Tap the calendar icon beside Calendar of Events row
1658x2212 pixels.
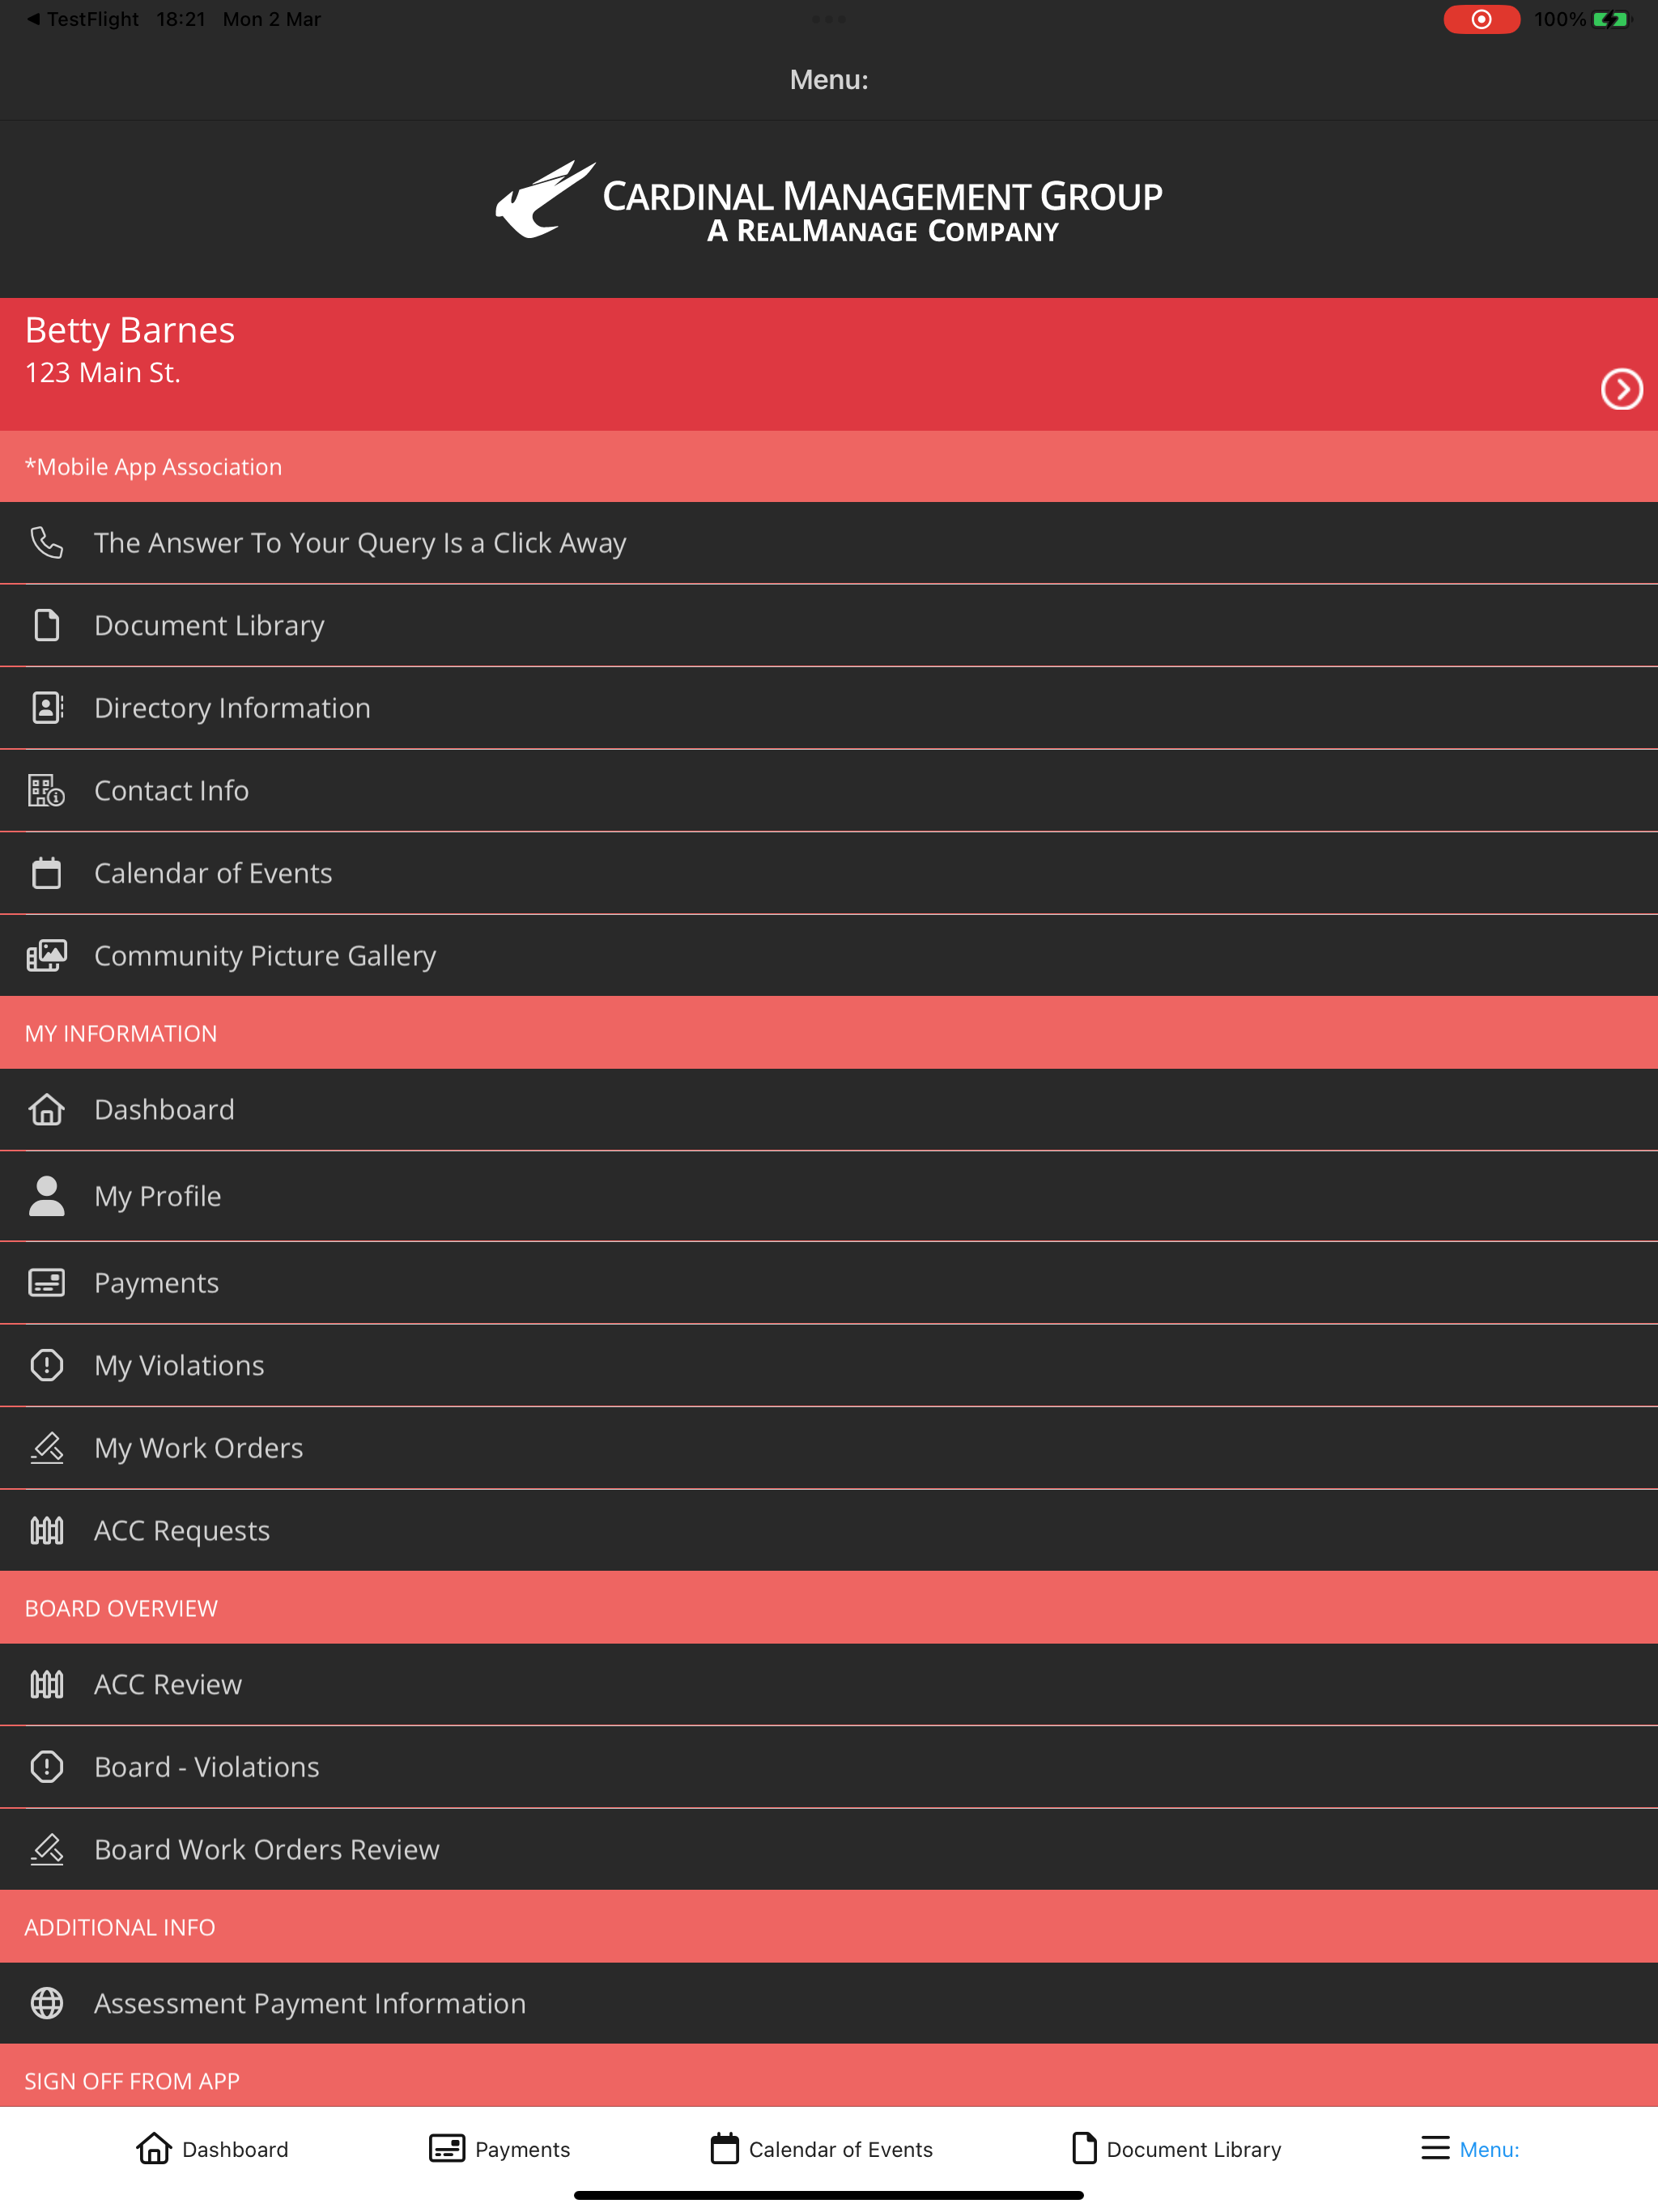[46, 873]
